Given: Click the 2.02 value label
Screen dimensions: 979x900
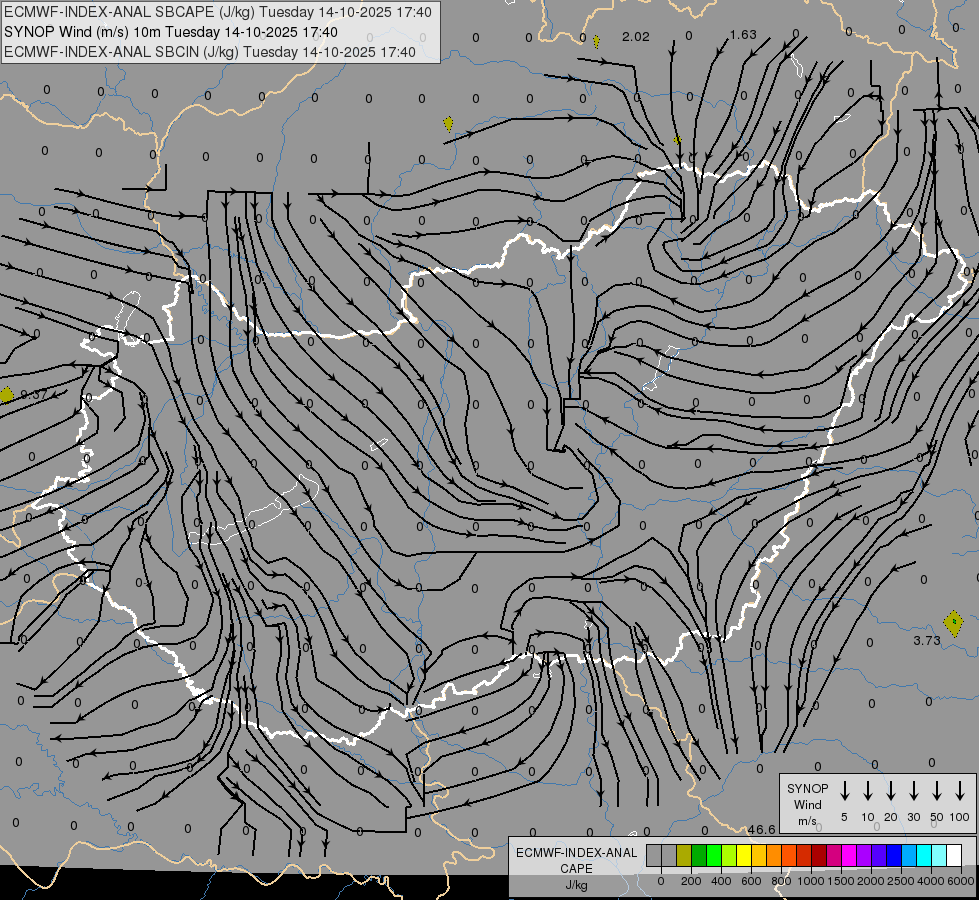Looking at the screenshot, I should tap(636, 37).
